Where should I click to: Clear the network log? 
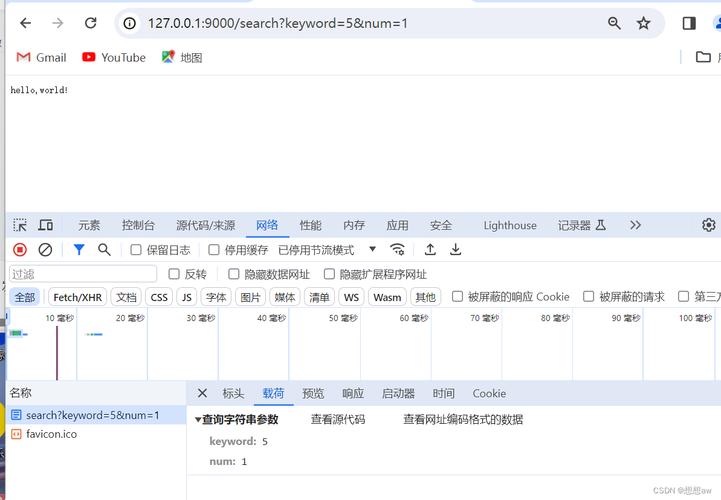tap(45, 250)
